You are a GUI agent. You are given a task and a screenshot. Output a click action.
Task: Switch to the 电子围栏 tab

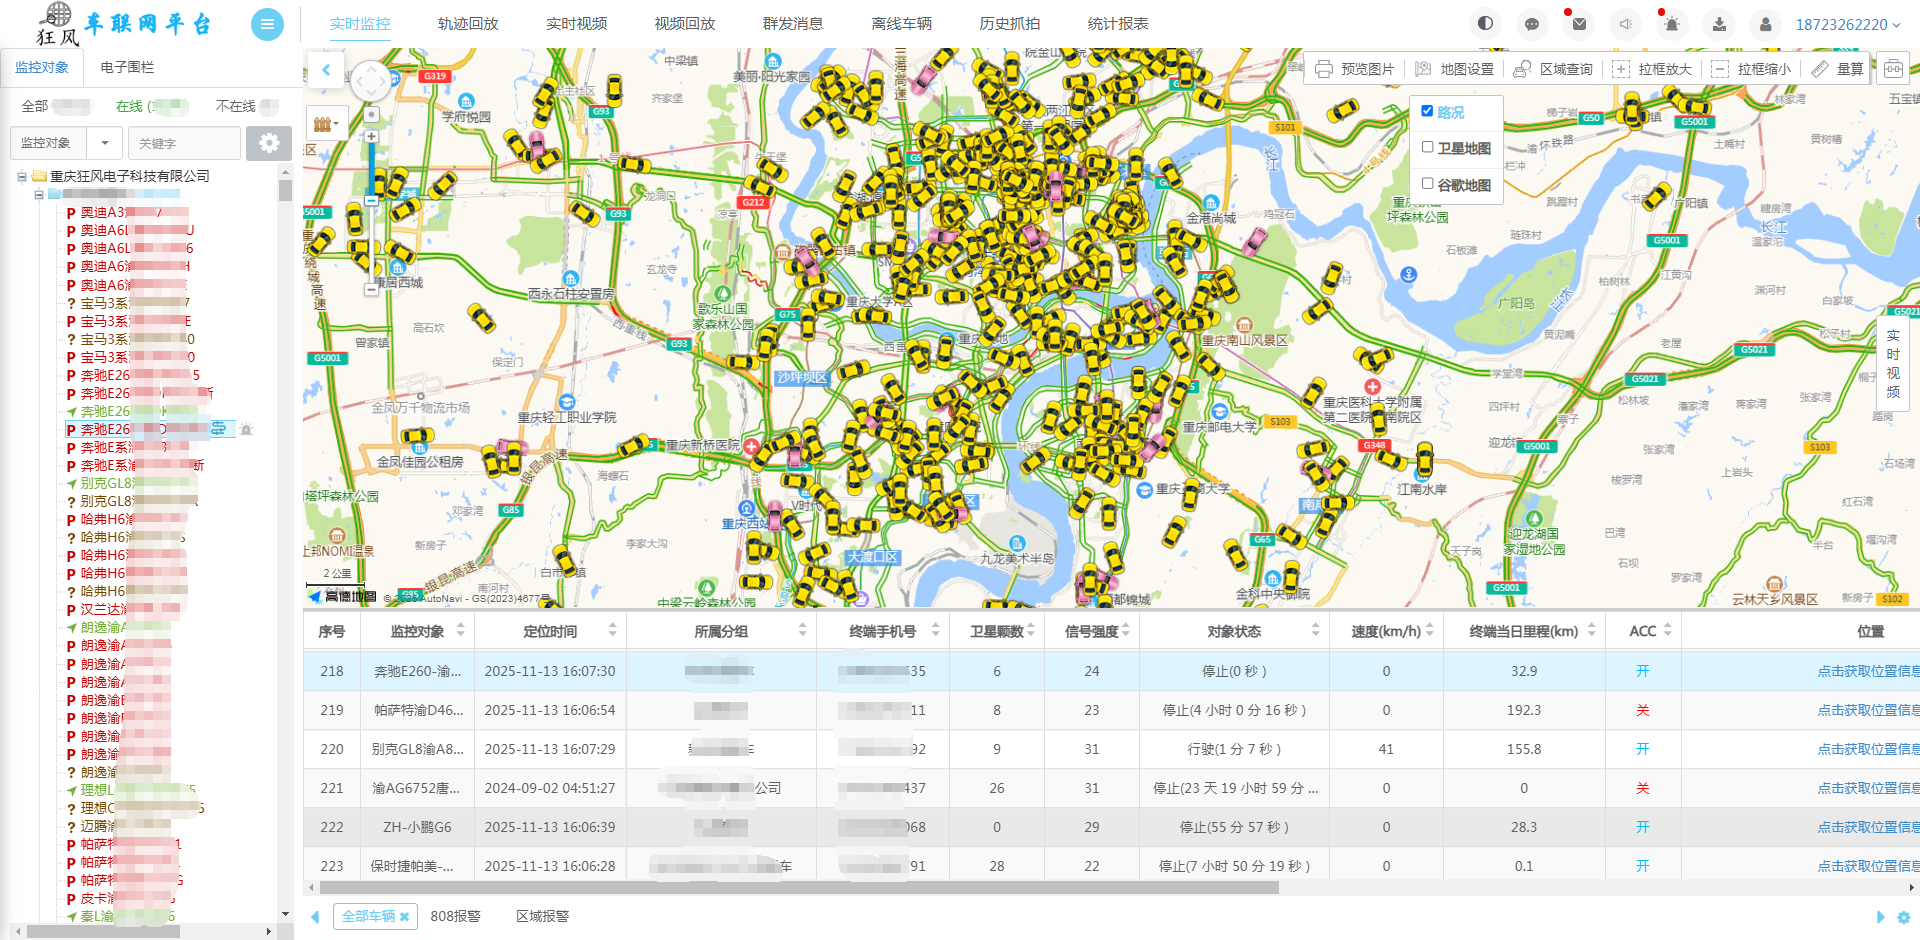point(127,67)
